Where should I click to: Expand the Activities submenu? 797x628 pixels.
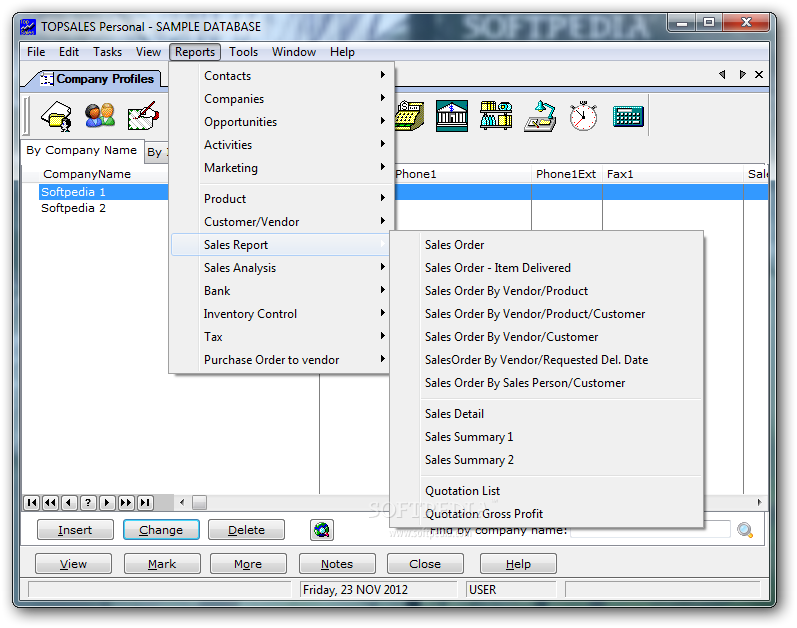282,145
